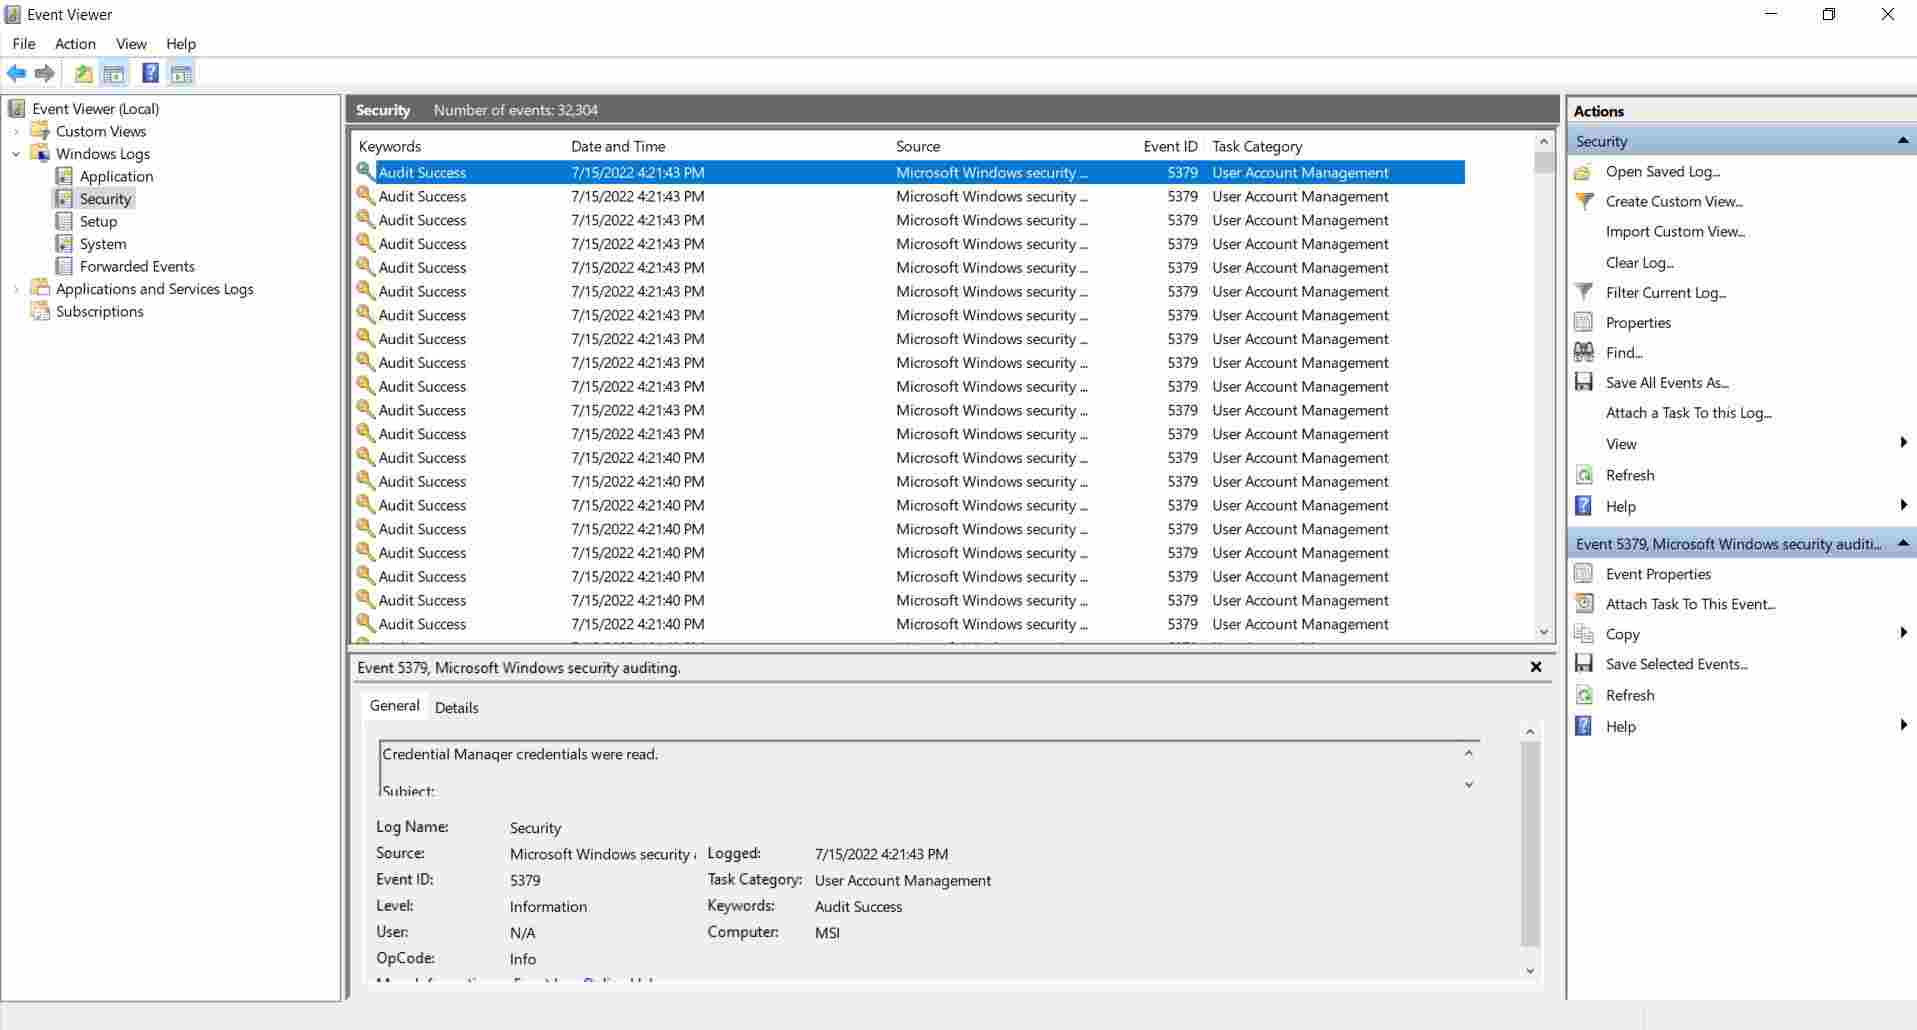Navigate back using the blue arrow
The height and width of the screenshot is (1030, 1917).
coord(17,73)
